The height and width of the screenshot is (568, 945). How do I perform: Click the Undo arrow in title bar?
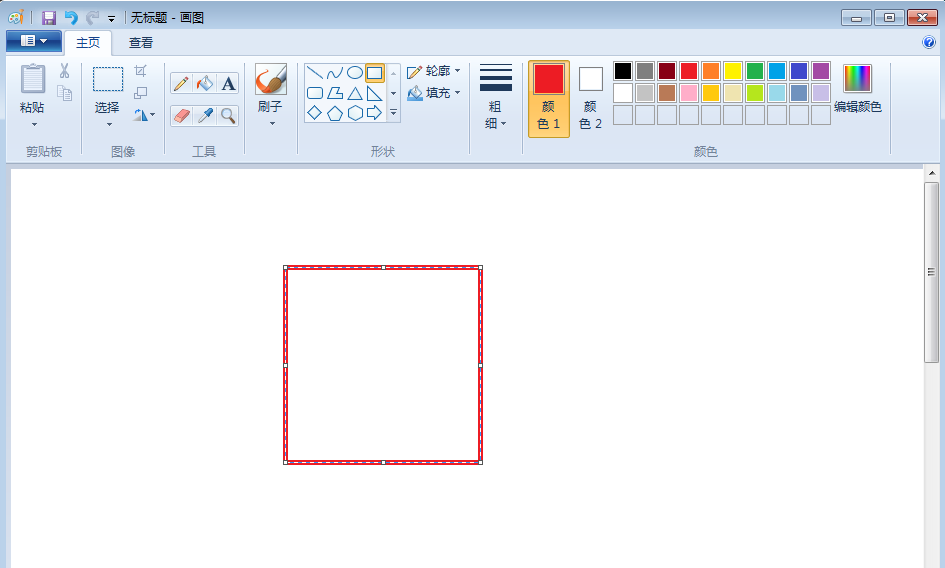[x=71, y=17]
